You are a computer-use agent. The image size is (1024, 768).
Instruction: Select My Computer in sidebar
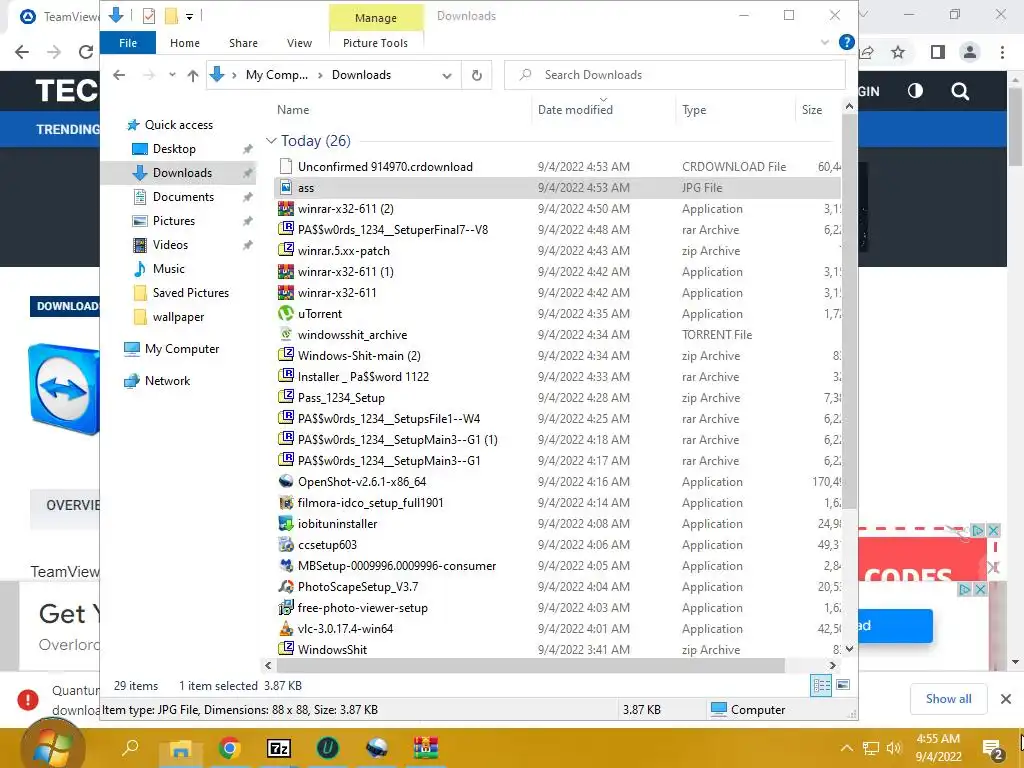[x=182, y=349]
